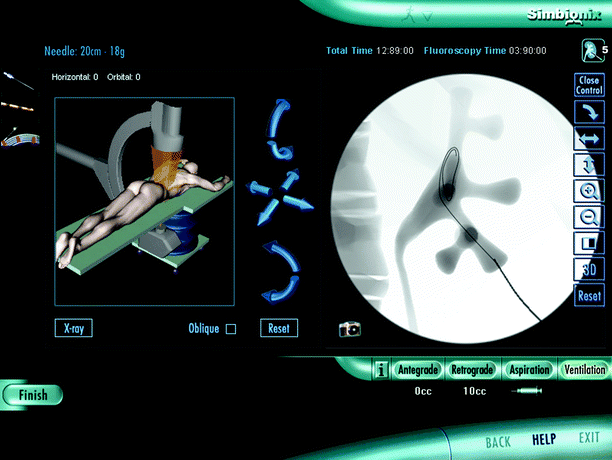612x460 pixels.
Task: Click the zoom out magnifier icon
Action: pyautogui.click(x=589, y=216)
